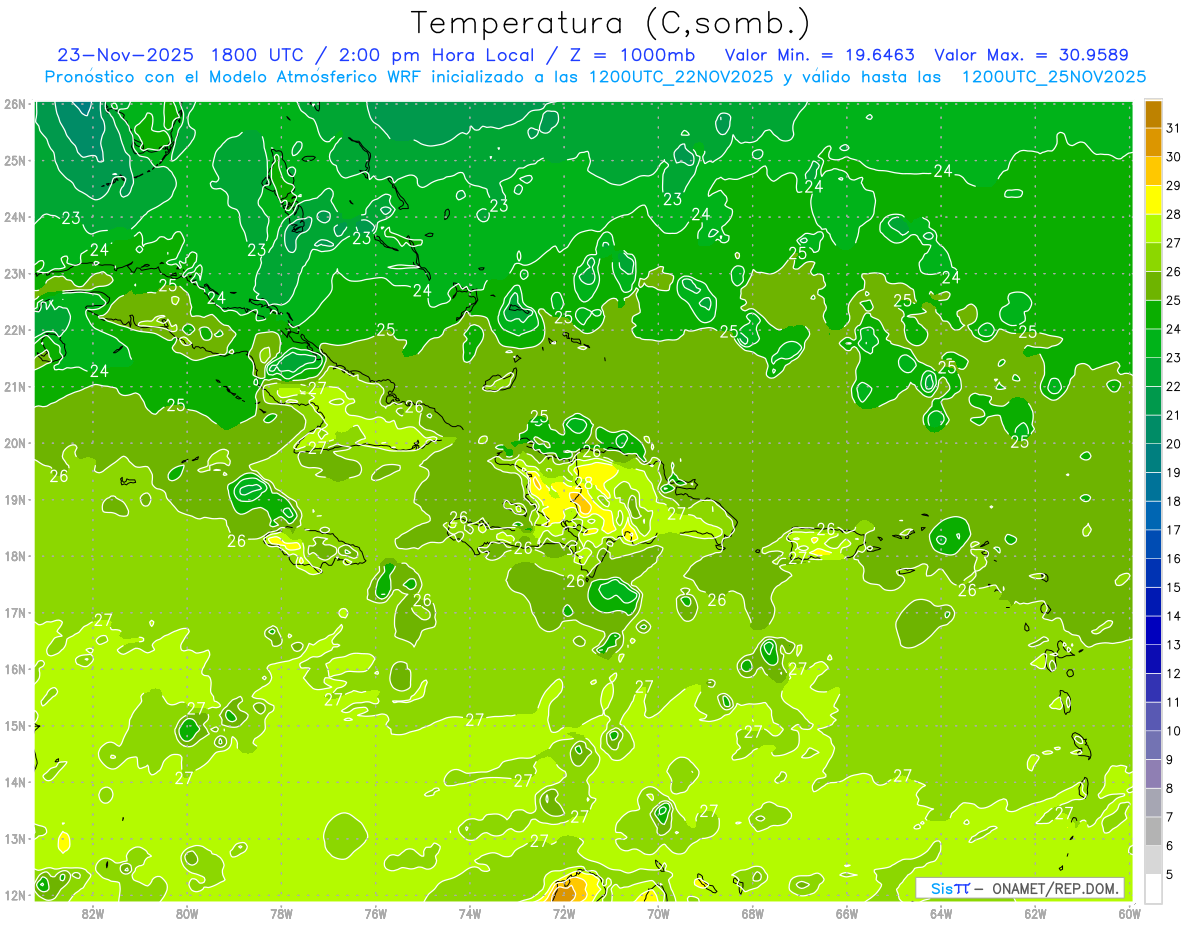Click the '20' label on the color scale
1200x927 pixels.
click(1174, 444)
